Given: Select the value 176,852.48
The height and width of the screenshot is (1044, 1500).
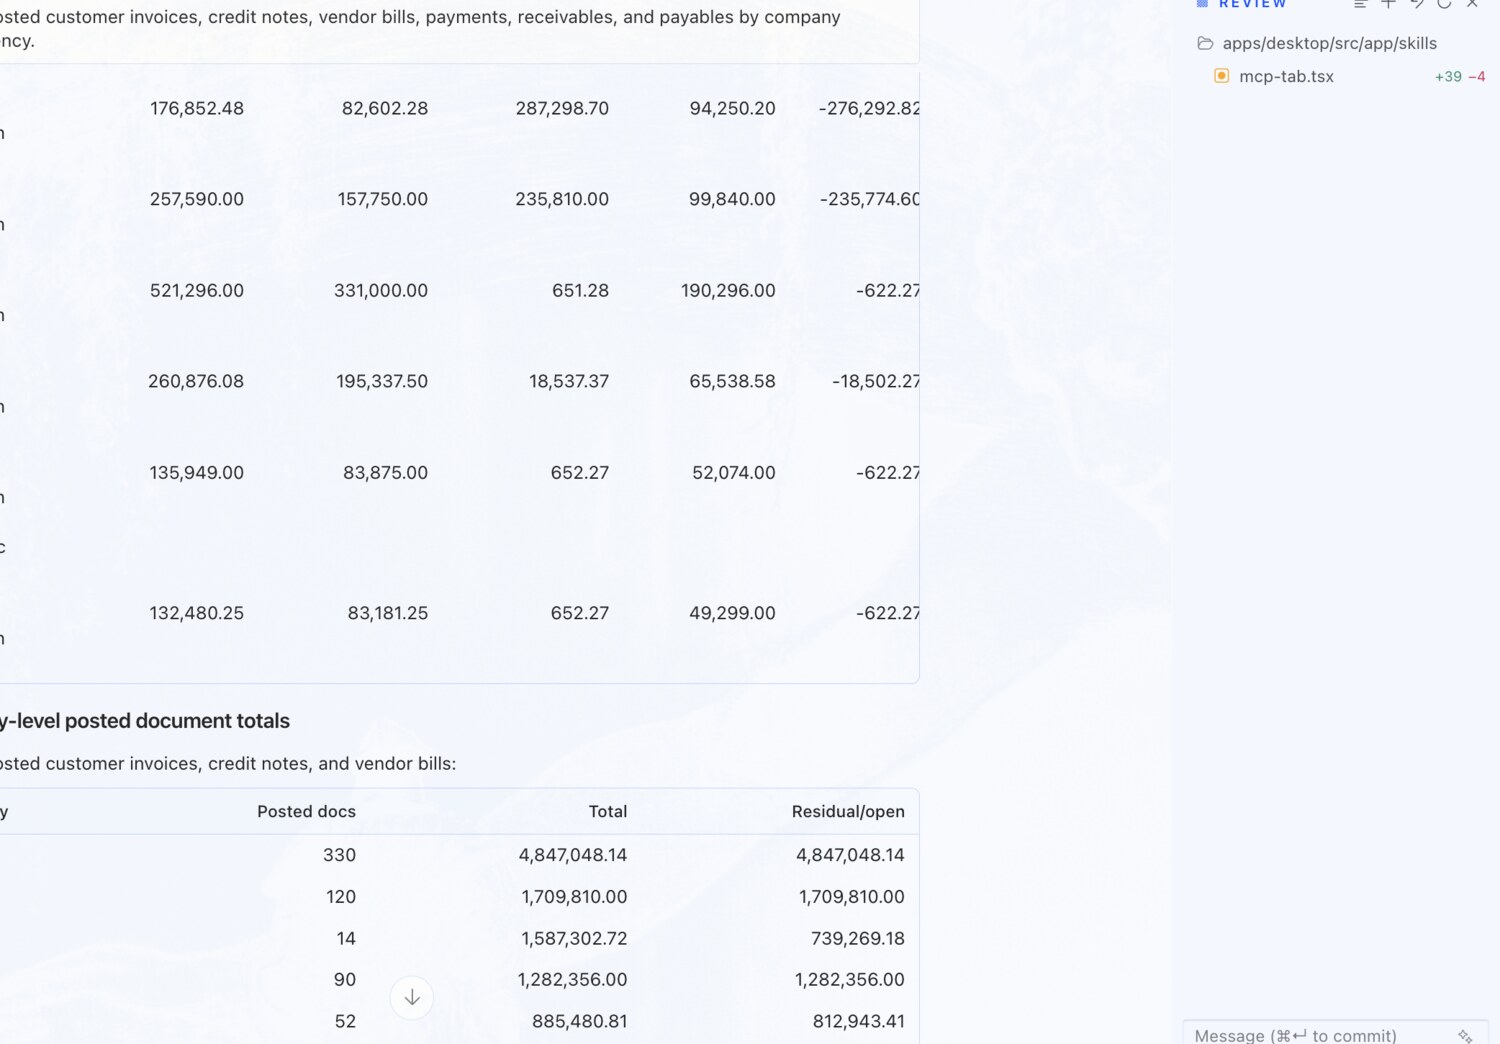Looking at the screenshot, I should click(x=197, y=108).
